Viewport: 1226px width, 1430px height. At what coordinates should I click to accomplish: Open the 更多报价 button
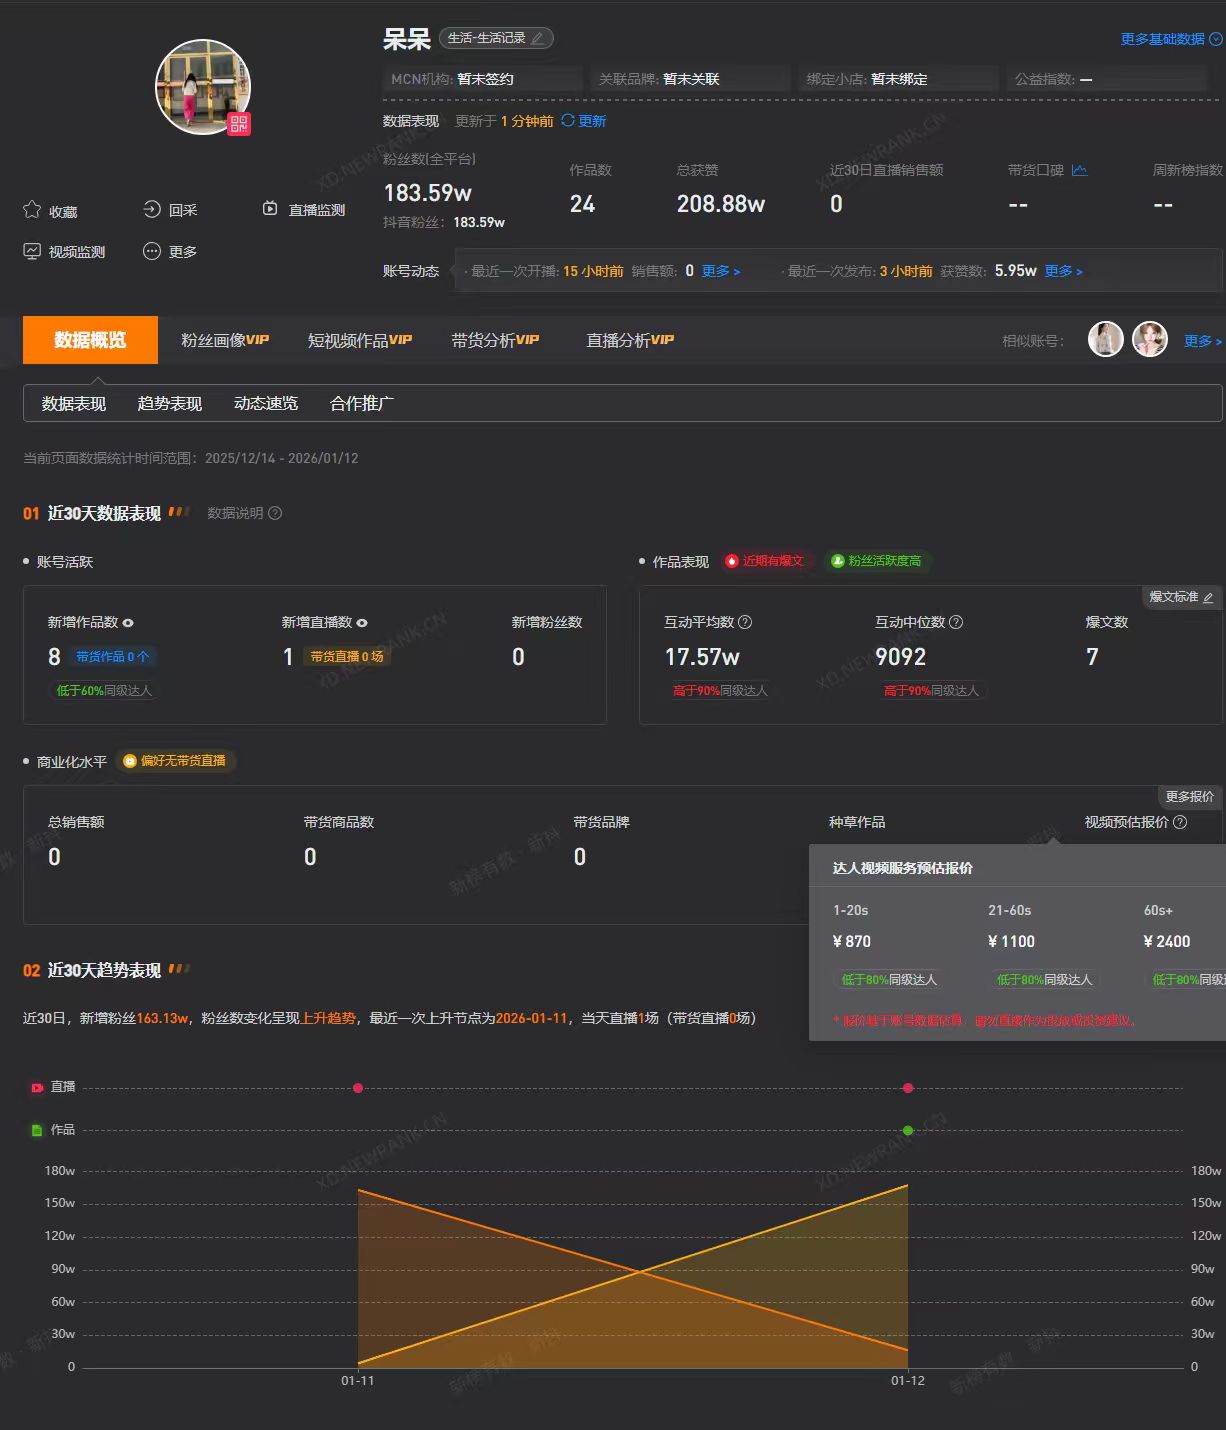point(1189,796)
